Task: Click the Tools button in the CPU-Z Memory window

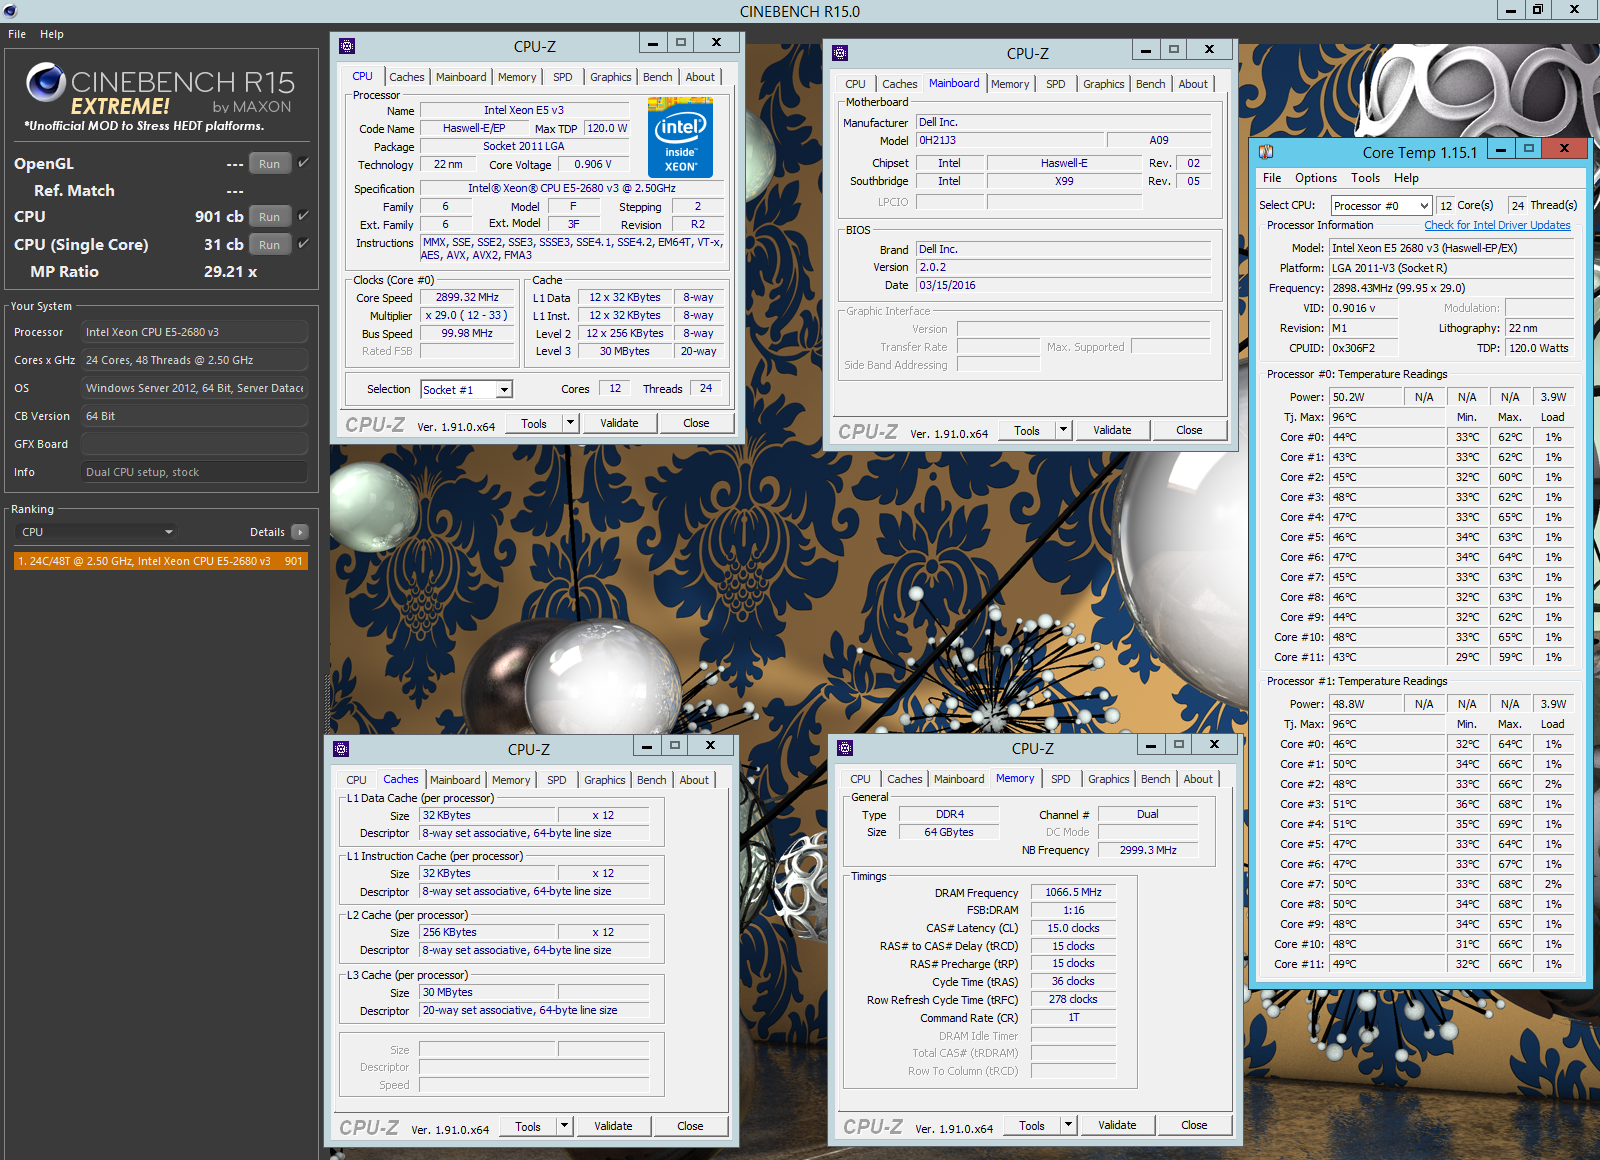Action: (1032, 1125)
